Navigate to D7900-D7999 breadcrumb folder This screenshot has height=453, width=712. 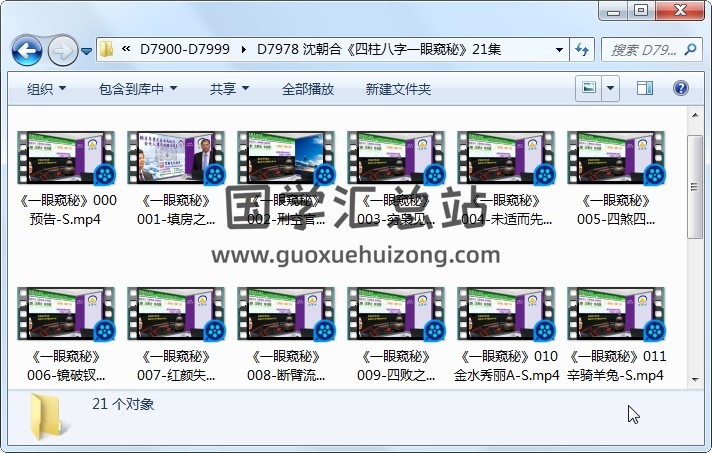coord(184,49)
